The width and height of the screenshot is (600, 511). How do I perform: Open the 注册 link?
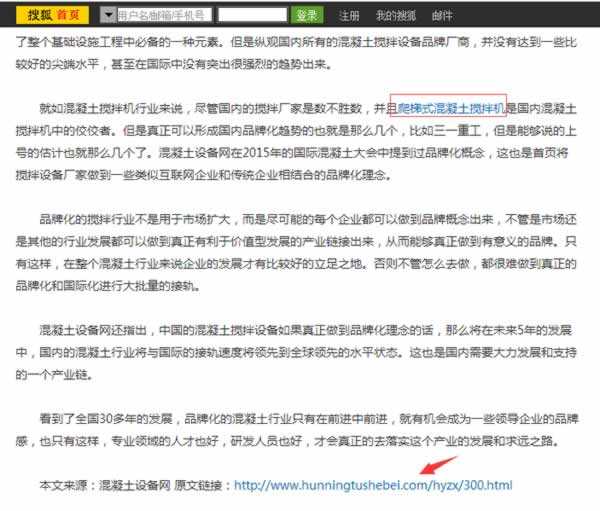pos(349,16)
